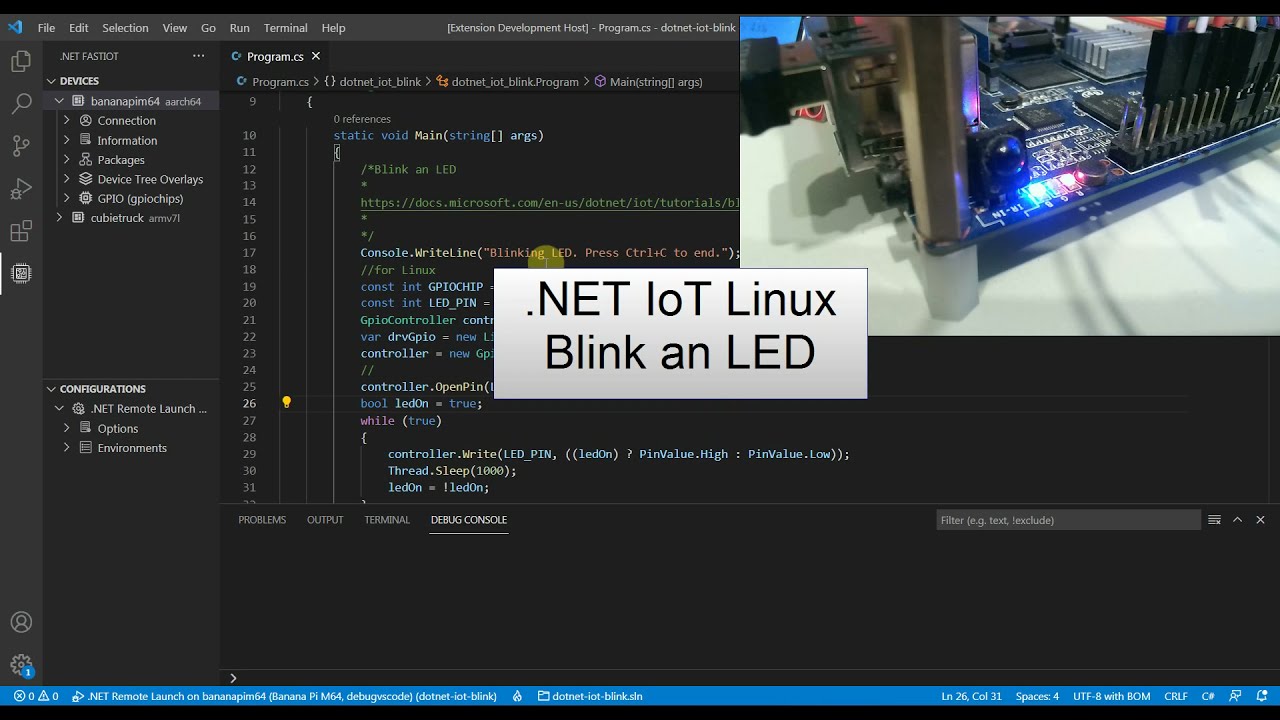This screenshot has width=1280, height=720.
Task: Collapse the bananapim64 device node
Action: [x=59, y=101]
